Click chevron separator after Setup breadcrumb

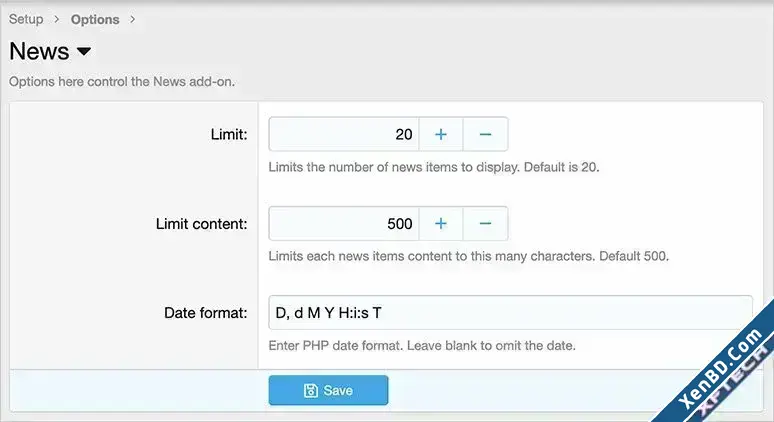(x=57, y=19)
